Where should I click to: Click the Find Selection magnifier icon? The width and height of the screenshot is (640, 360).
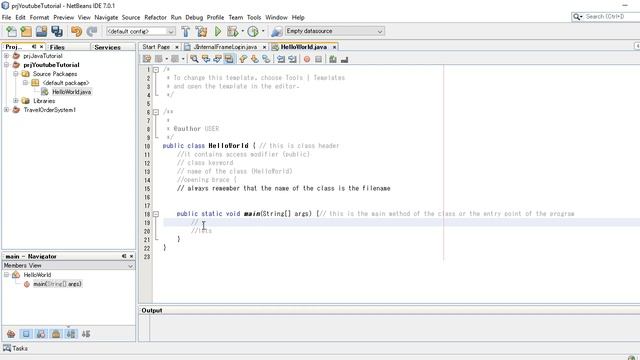tap(194, 59)
